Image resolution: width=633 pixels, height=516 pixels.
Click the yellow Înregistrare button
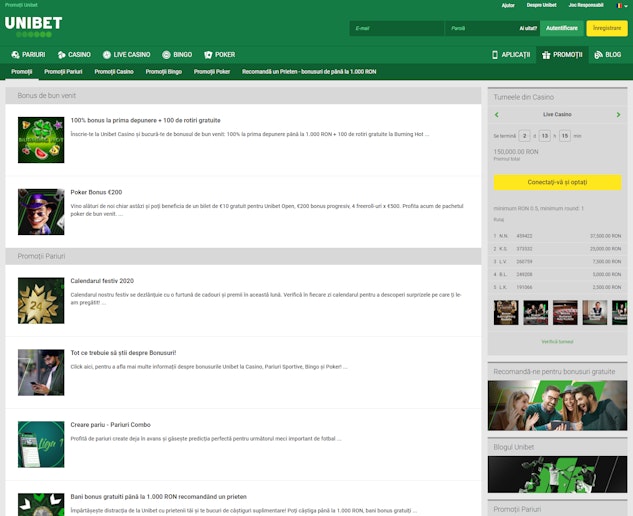coord(607,28)
